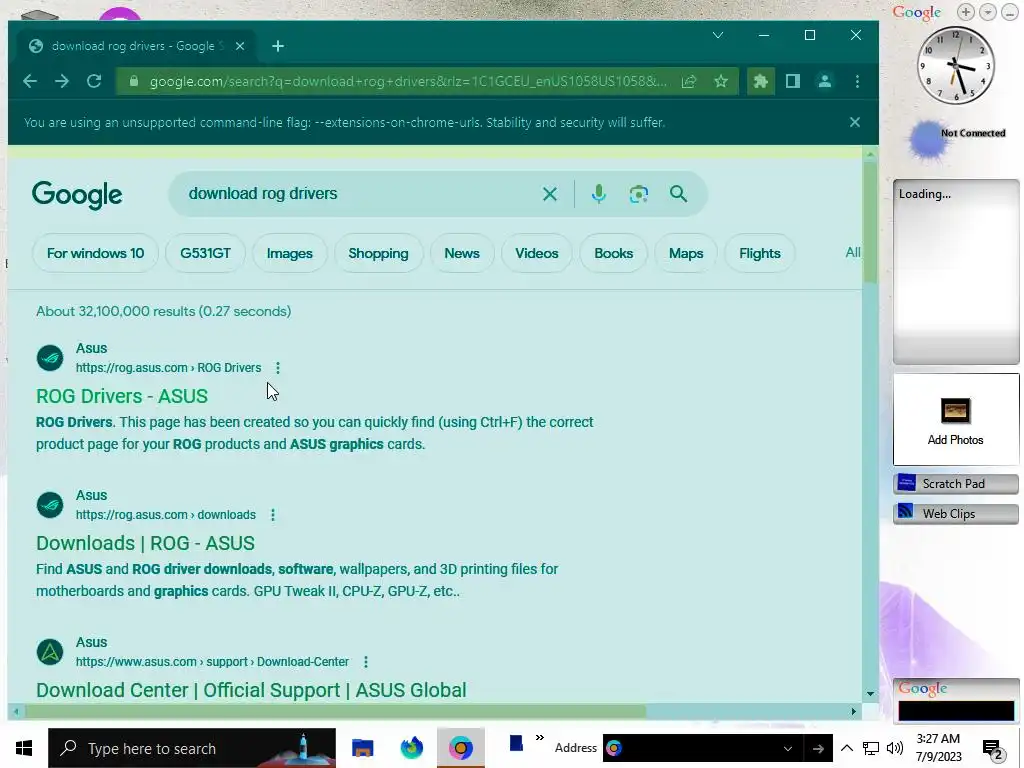Image resolution: width=1024 pixels, height=768 pixels.
Task: Click the scroll down arrow
Action: click(x=870, y=694)
